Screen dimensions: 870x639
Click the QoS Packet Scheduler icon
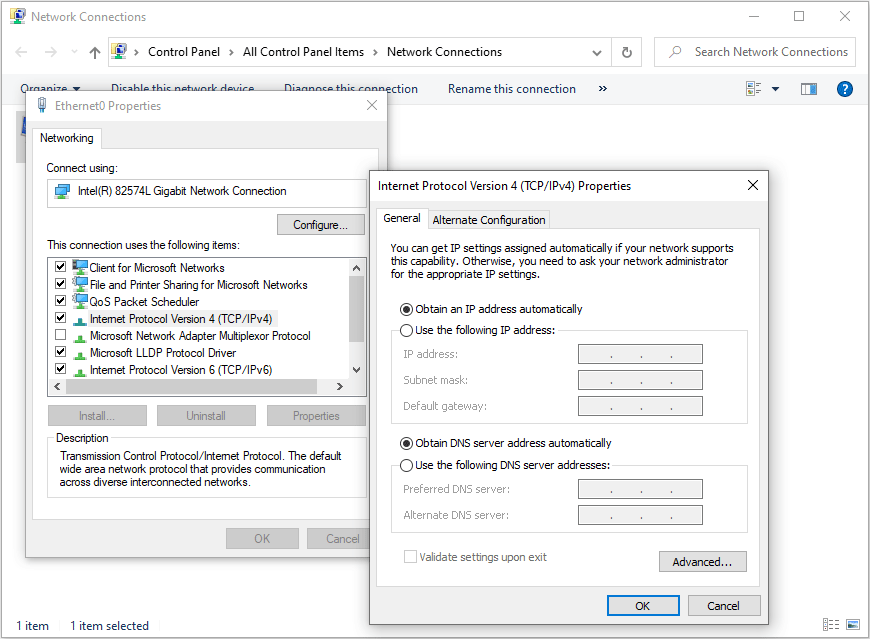[80, 301]
